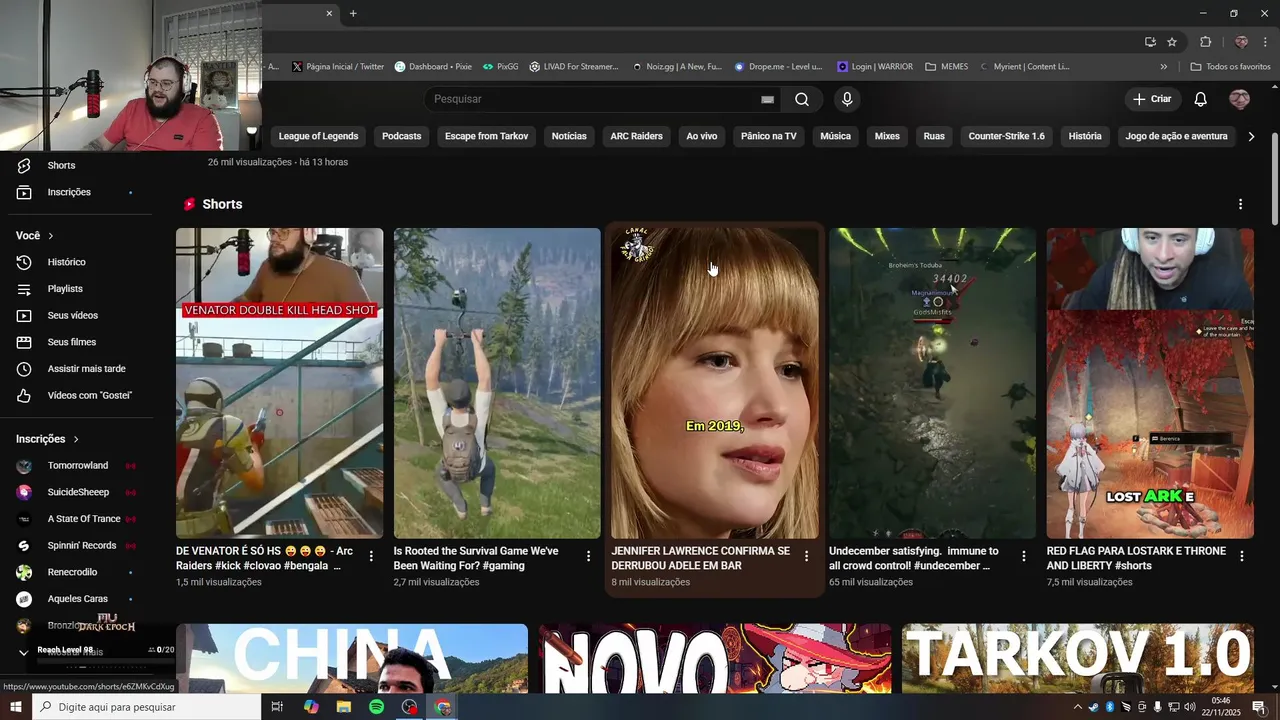Open Dashboard • Pixie bookmark
This screenshot has height=720, width=1280.
tap(433, 67)
